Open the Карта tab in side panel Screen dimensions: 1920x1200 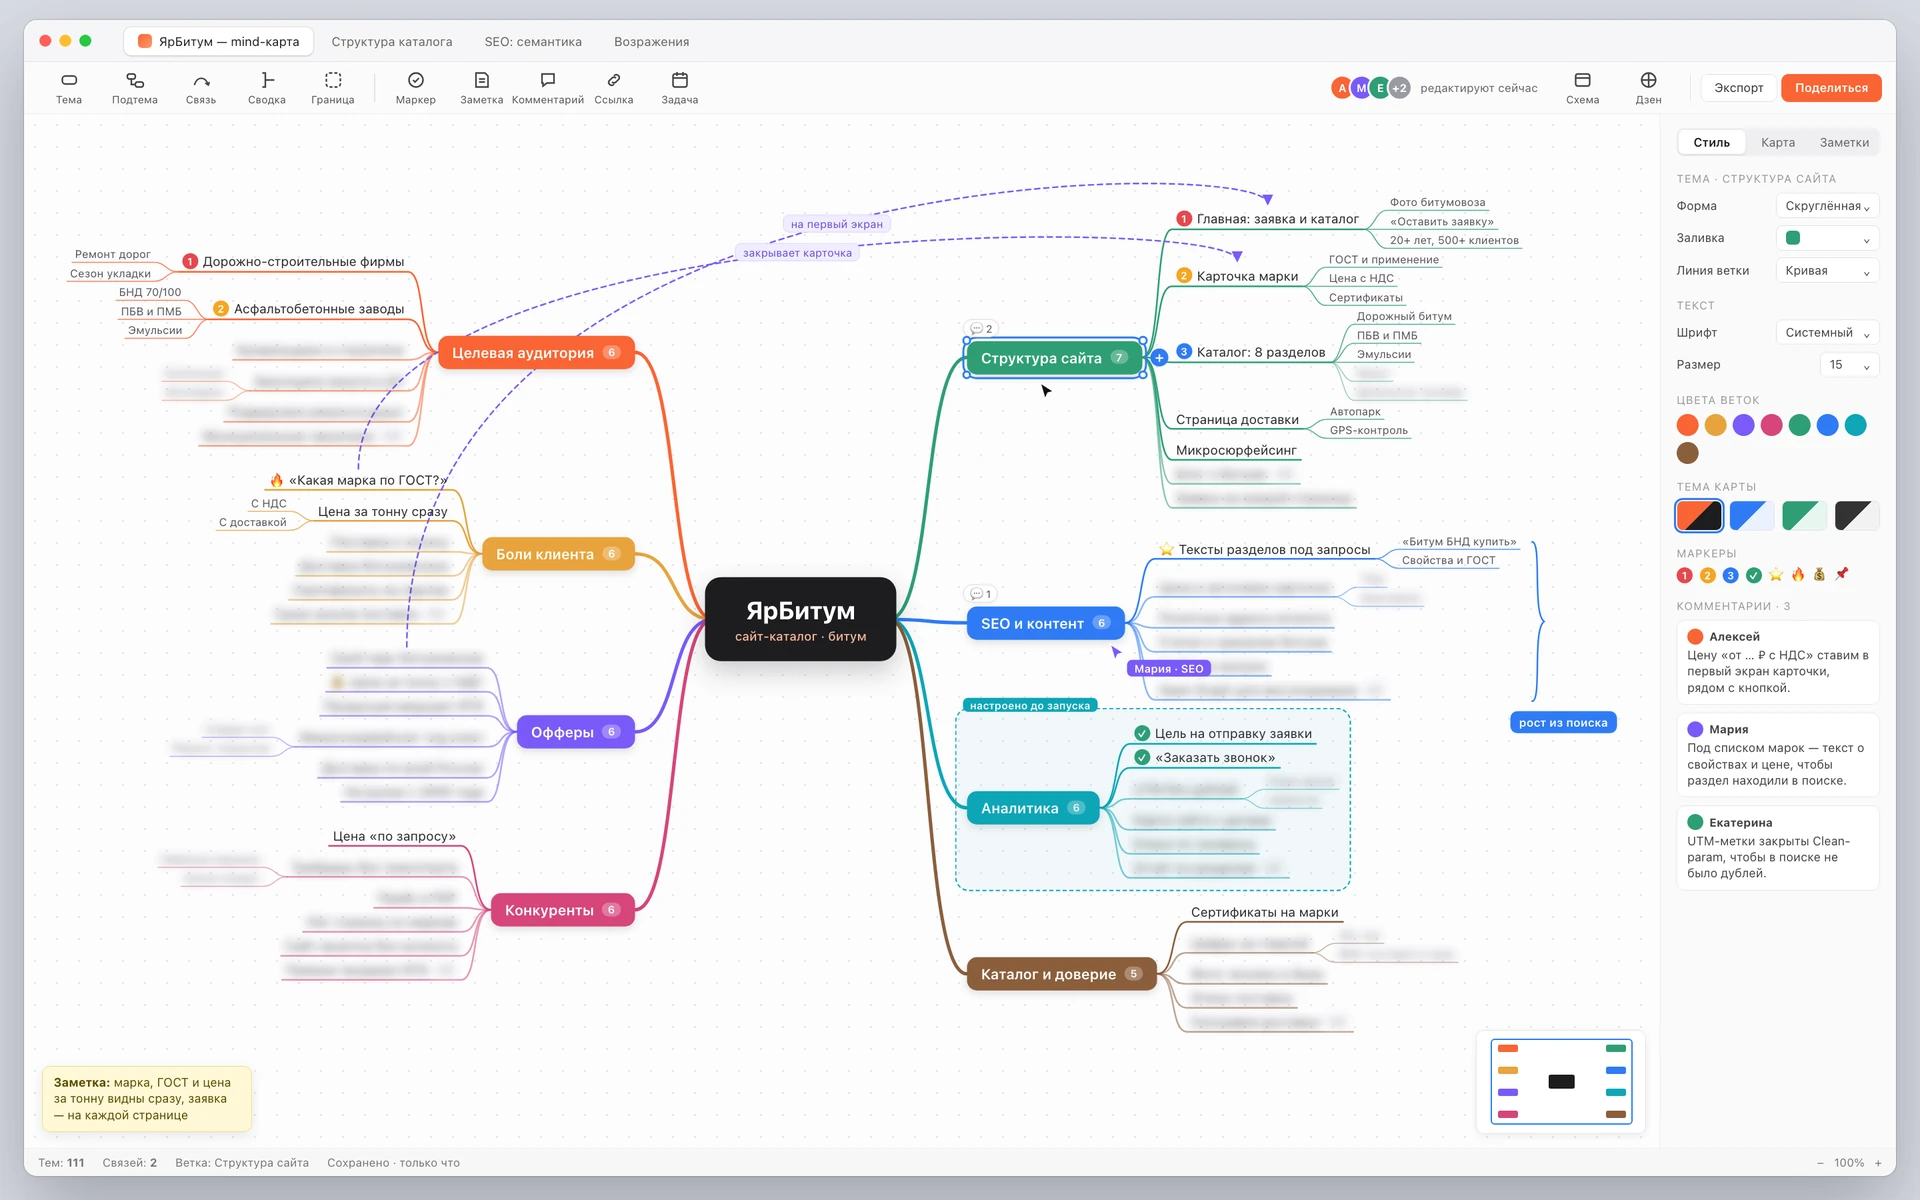click(1777, 142)
